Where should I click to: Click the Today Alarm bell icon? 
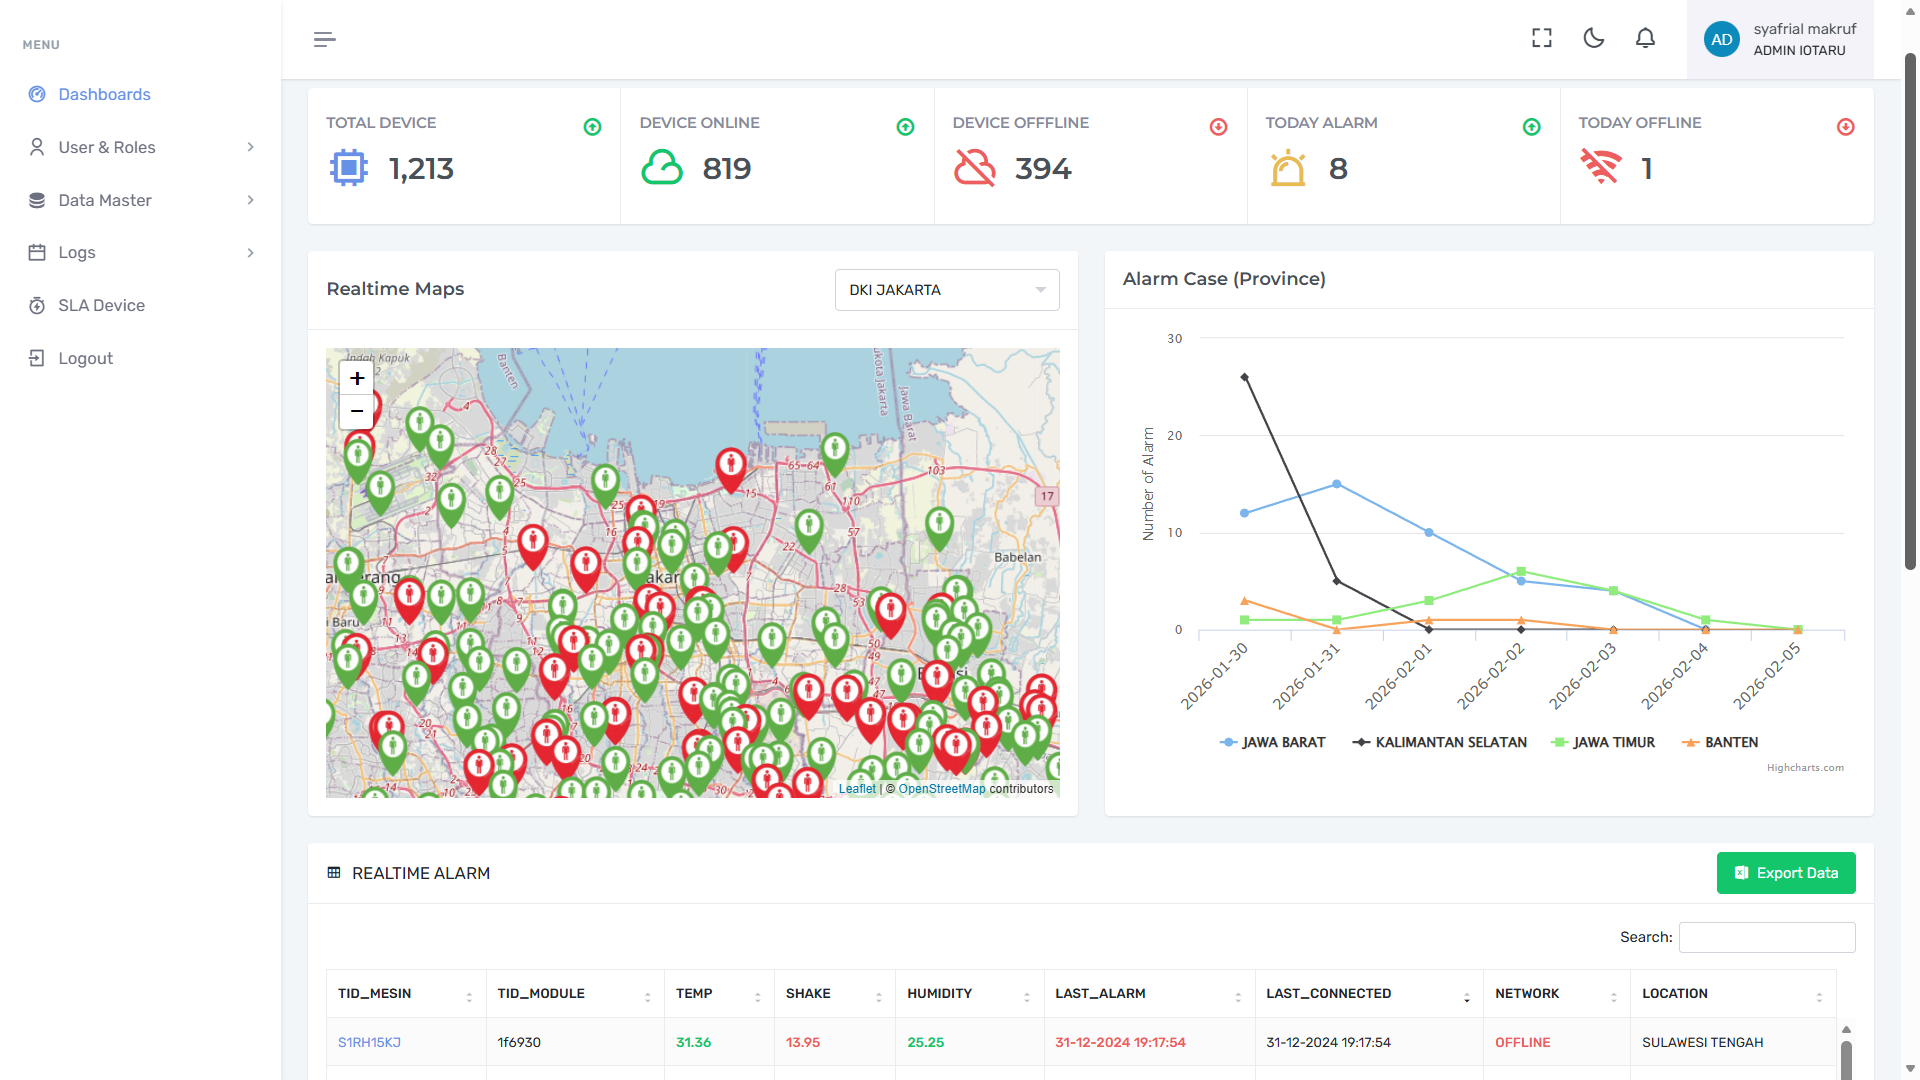1288,167
